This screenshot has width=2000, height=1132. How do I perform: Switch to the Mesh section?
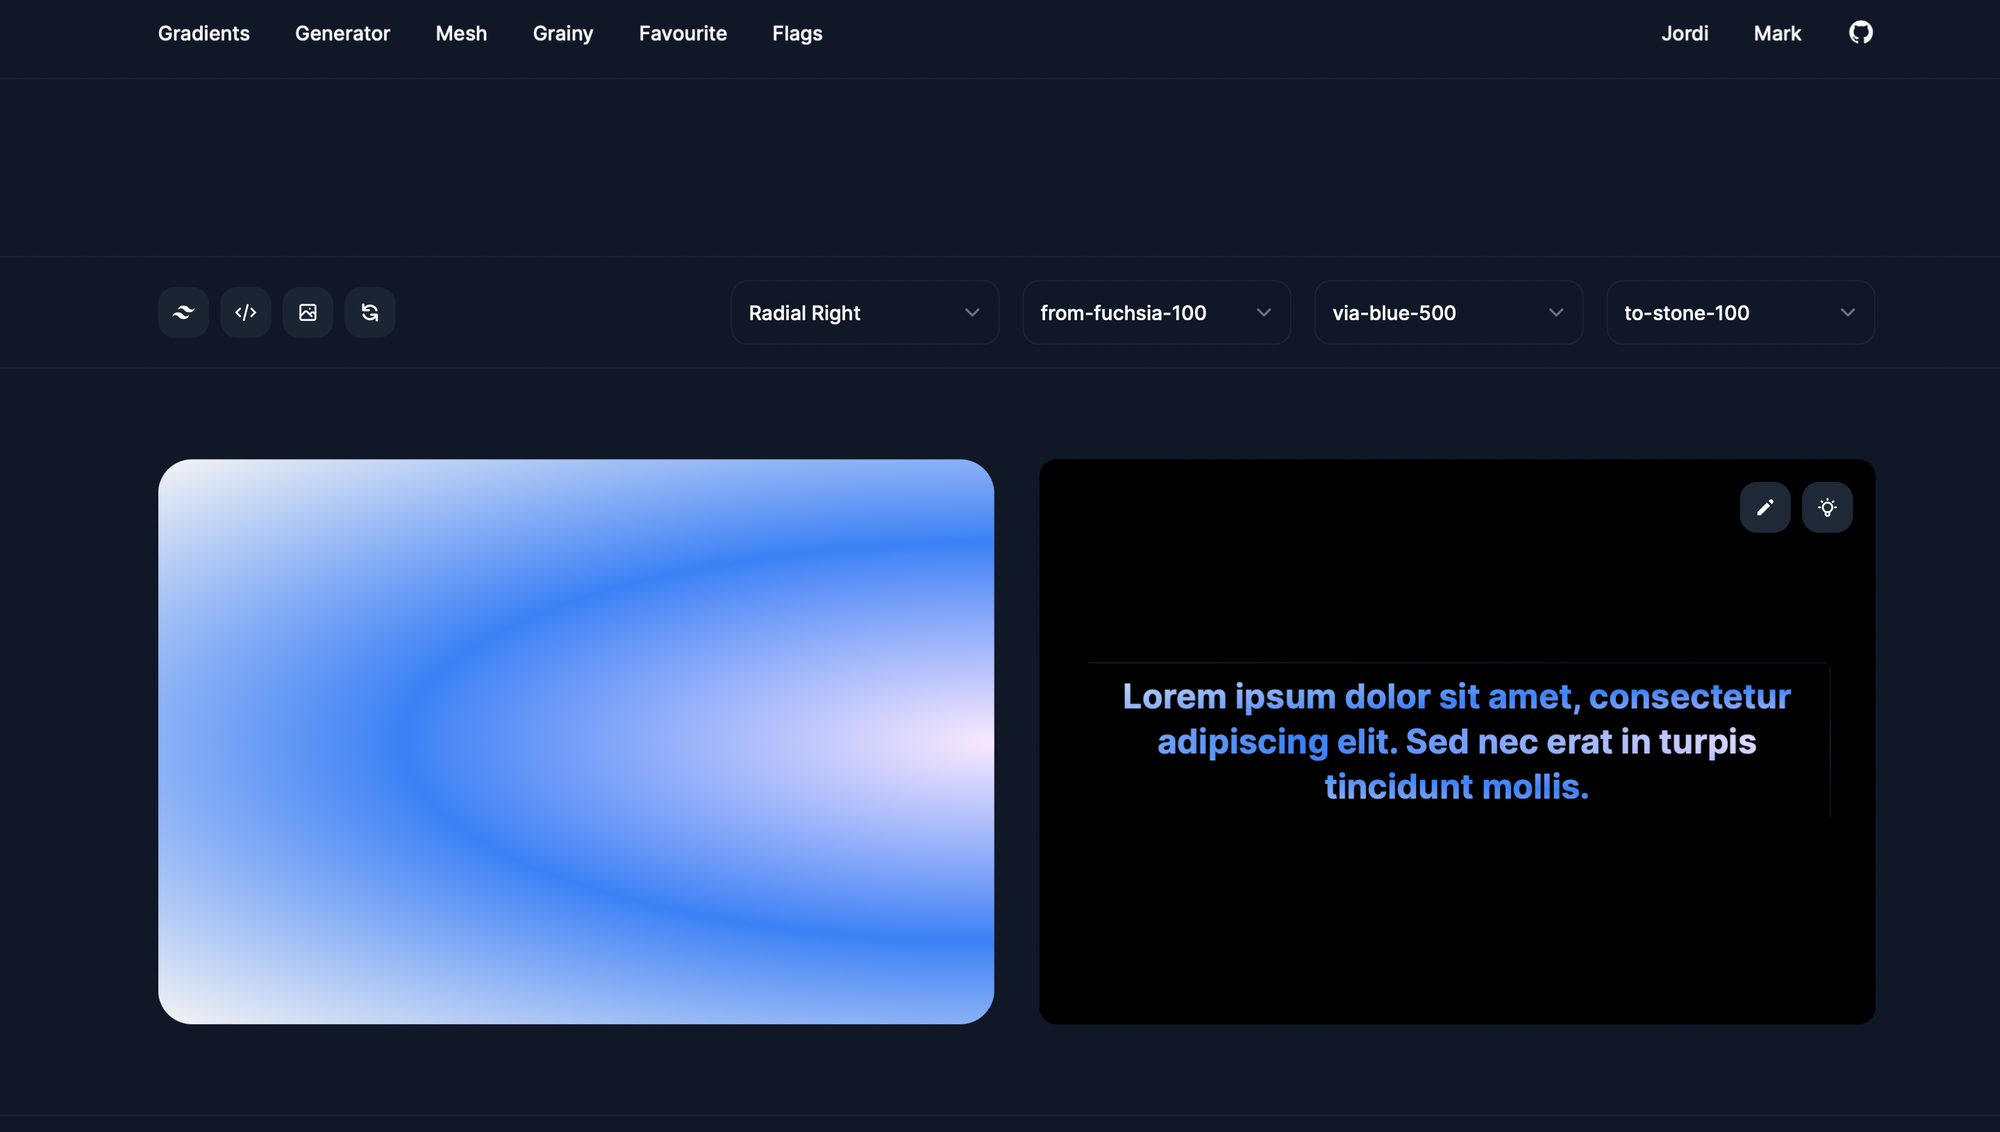point(461,33)
